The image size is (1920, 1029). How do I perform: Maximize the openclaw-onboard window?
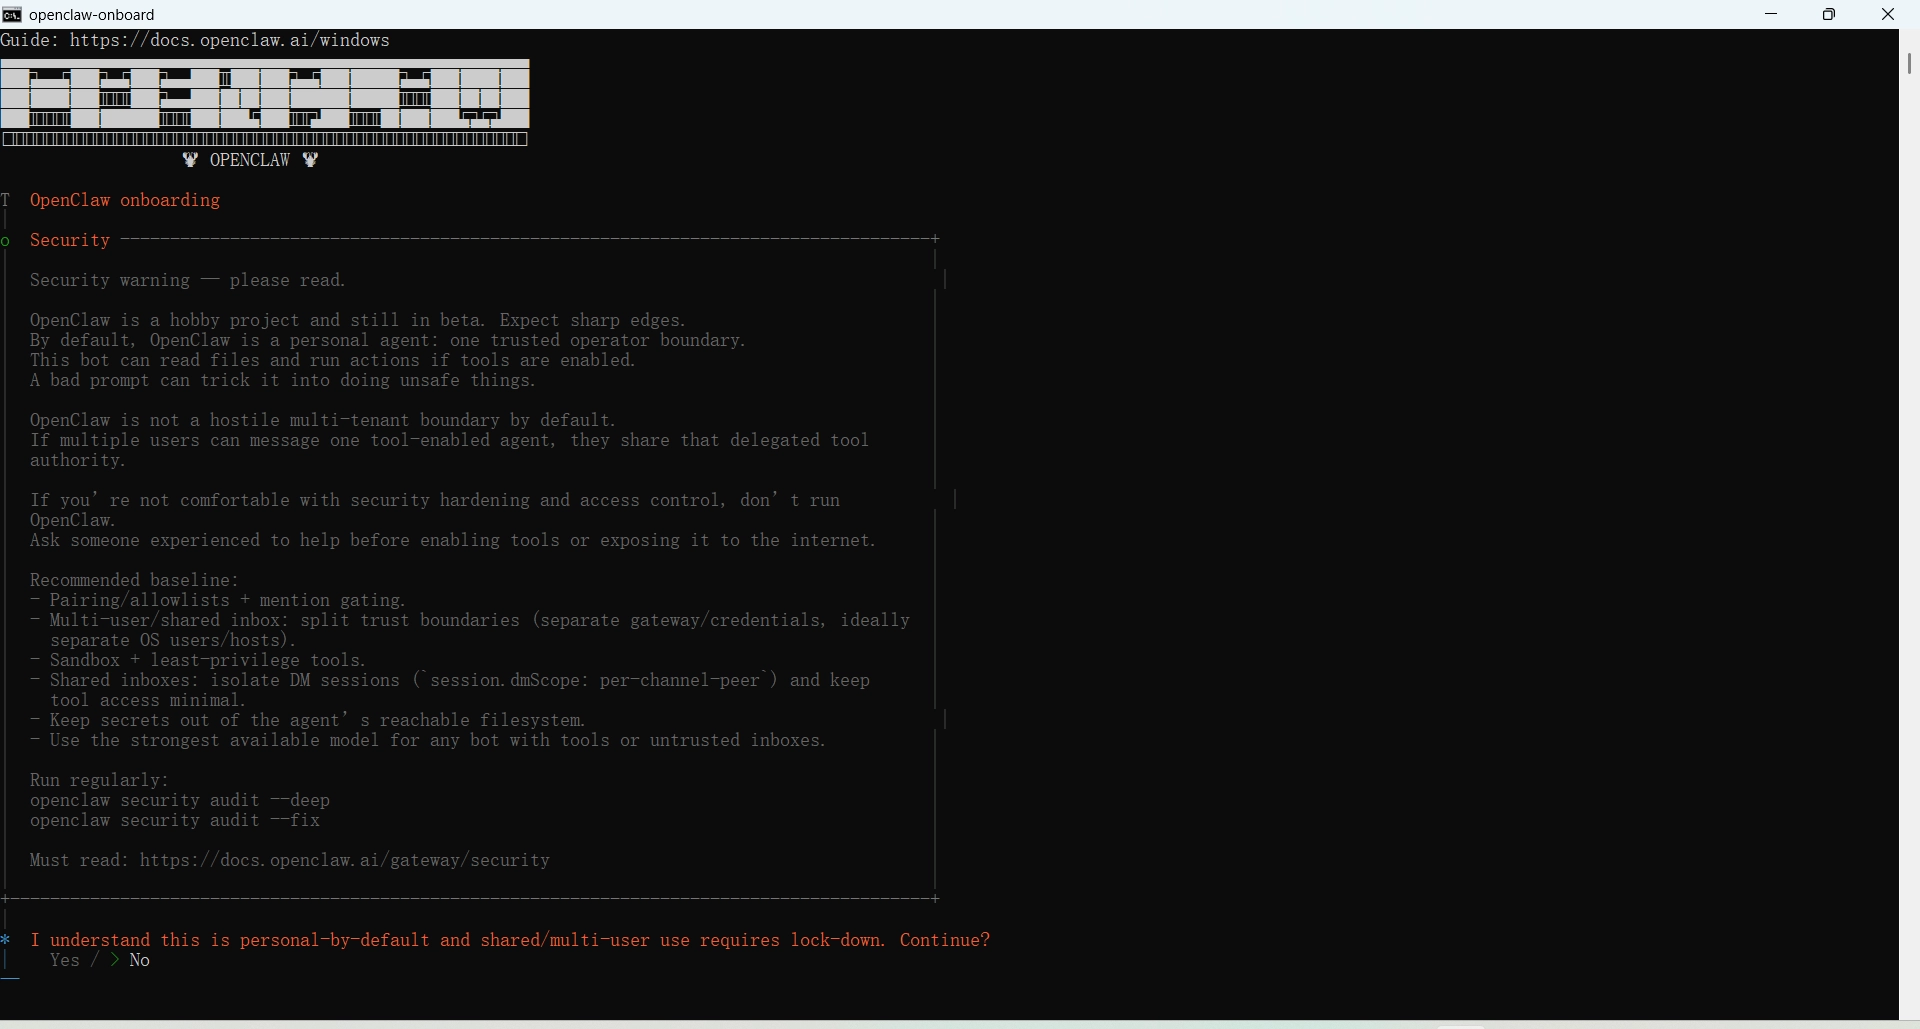click(x=1830, y=14)
